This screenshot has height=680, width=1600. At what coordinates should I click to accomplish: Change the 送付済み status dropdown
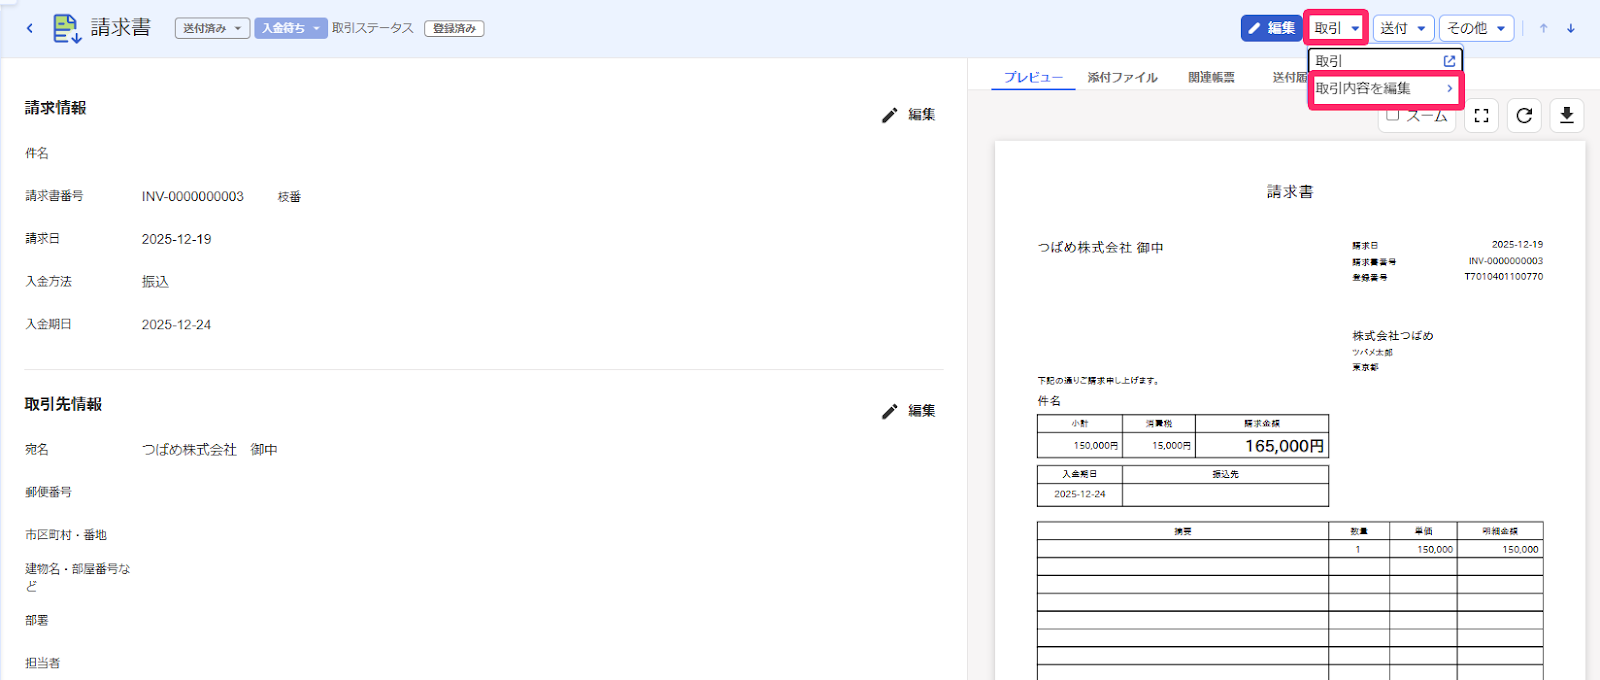[212, 28]
